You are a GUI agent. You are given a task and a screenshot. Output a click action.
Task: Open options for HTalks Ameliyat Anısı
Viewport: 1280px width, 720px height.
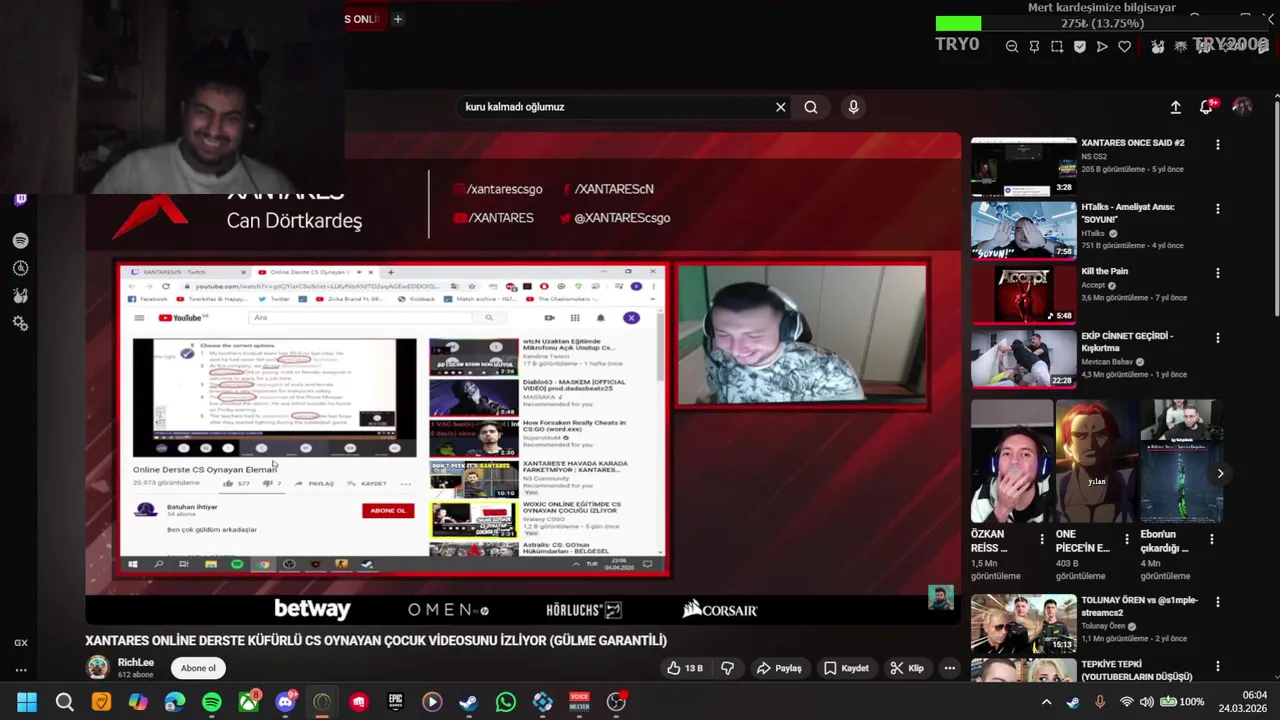[1217, 209]
